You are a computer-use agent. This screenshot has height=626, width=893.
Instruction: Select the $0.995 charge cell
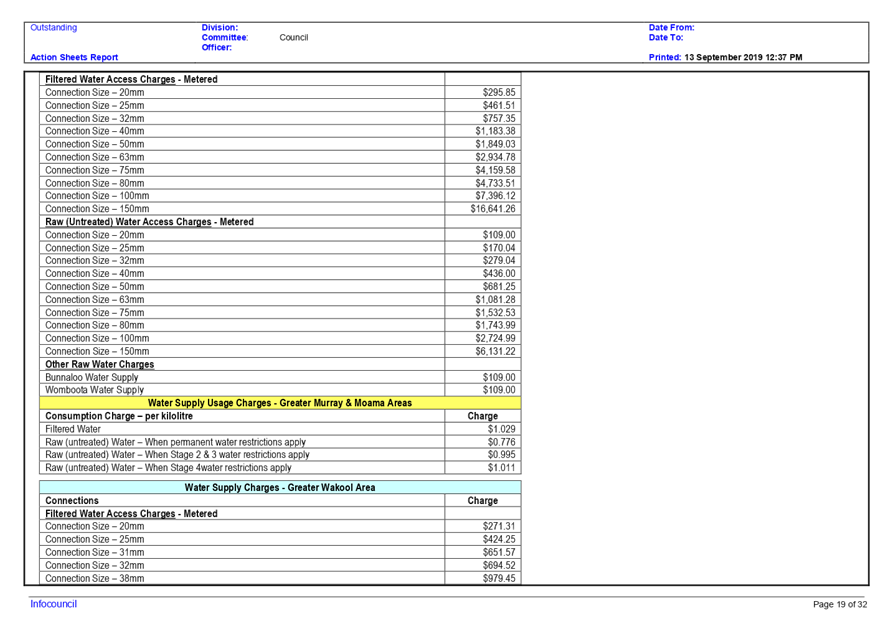[483, 455]
